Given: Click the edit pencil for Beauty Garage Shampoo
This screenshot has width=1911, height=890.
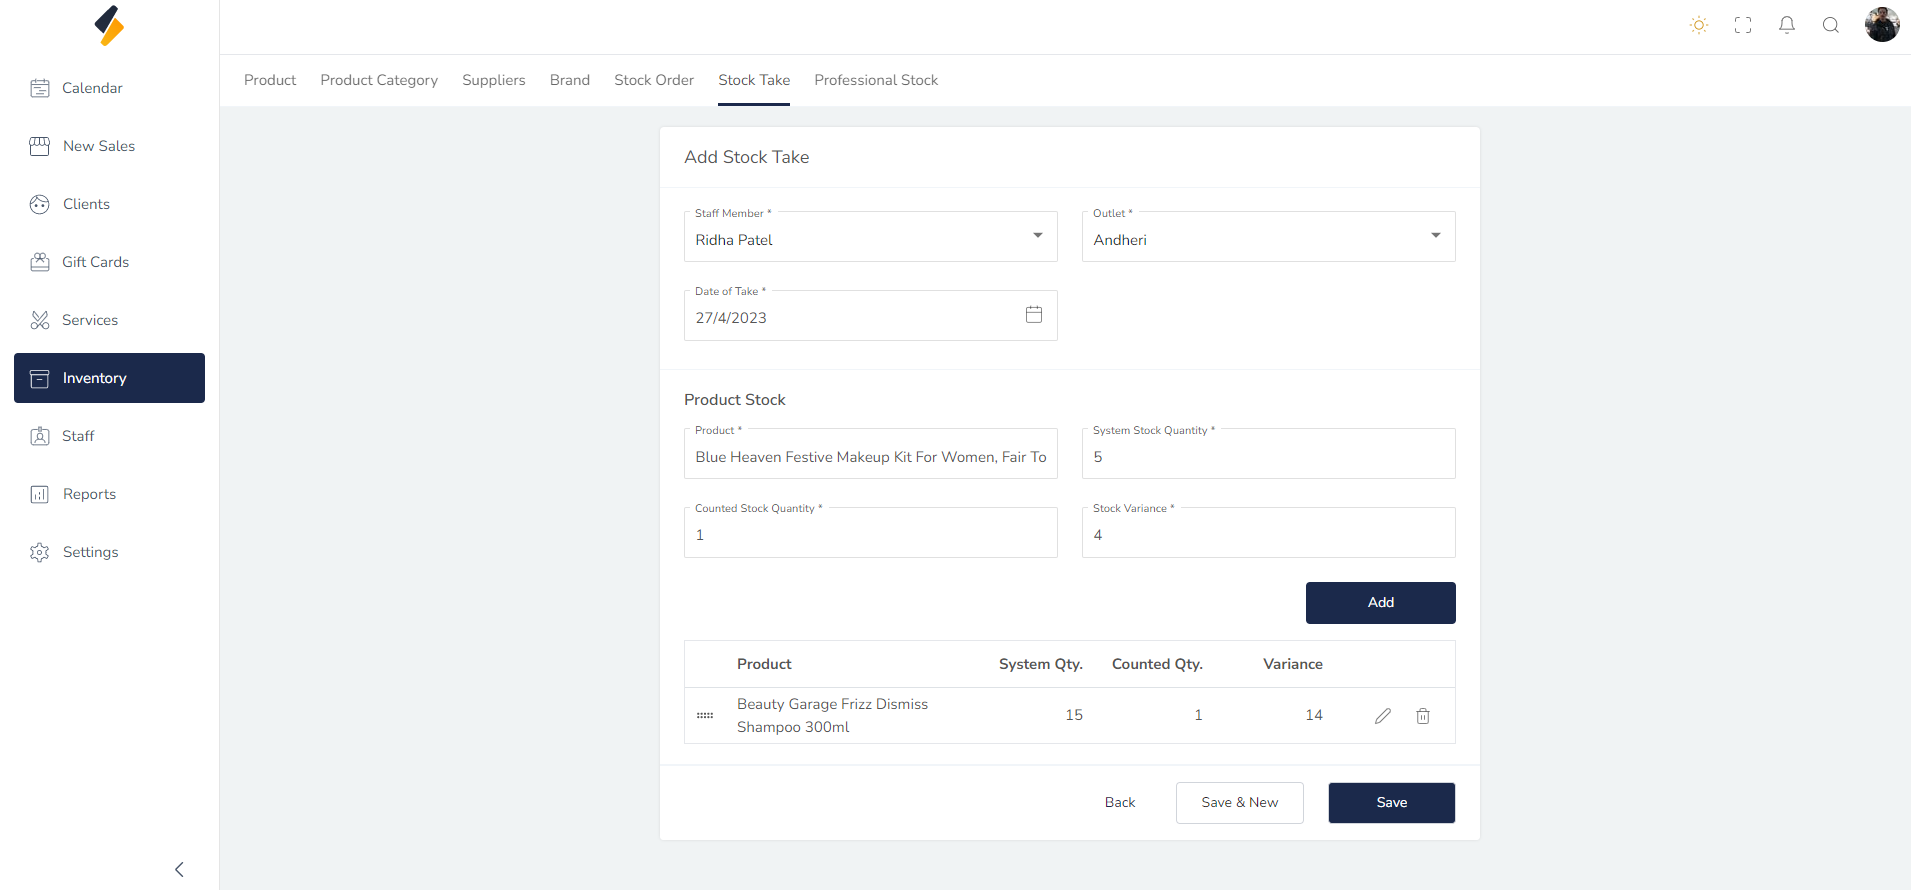Looking at the screenshot, I should coord(1382,716).
